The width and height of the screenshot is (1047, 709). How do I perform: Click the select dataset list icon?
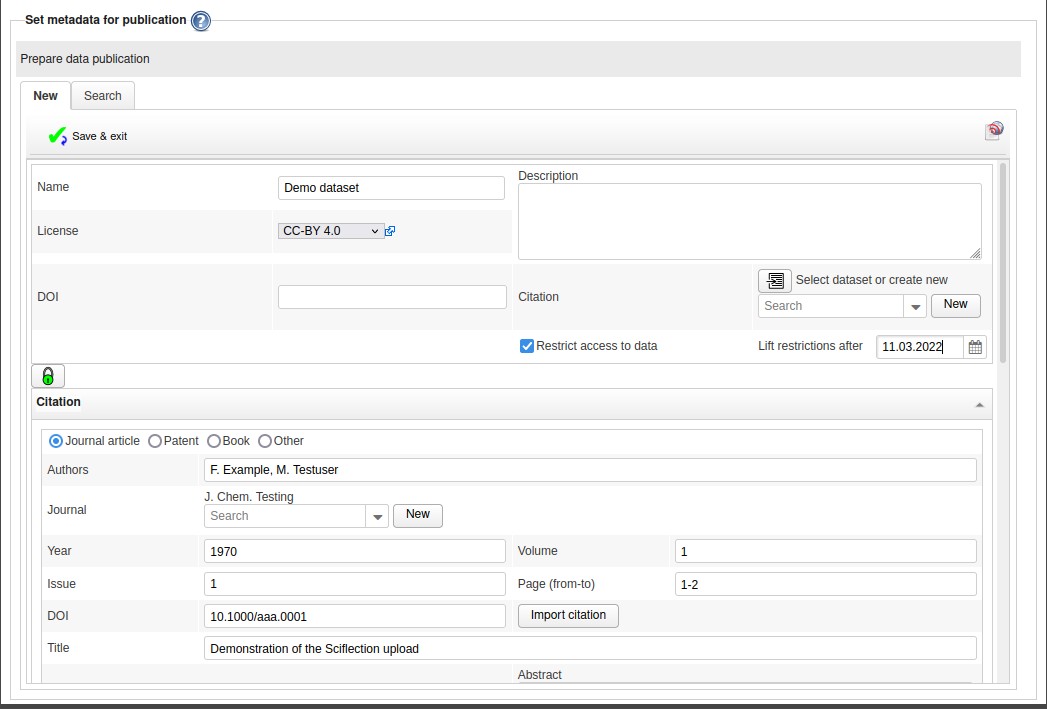point(774,281)
